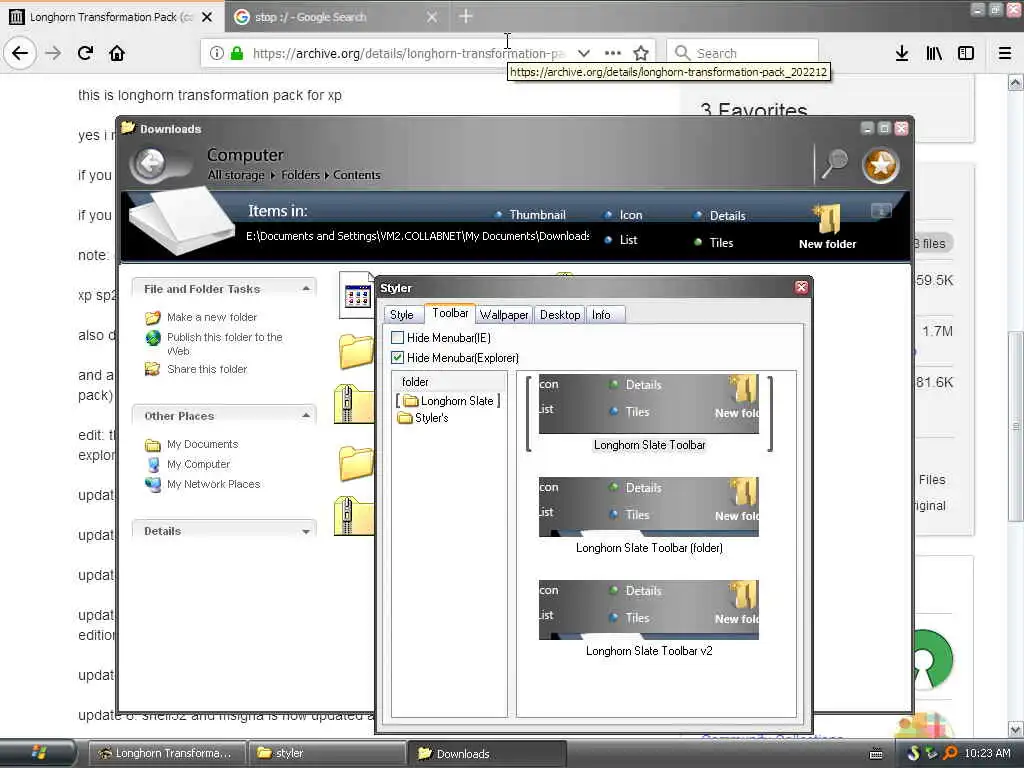Open the styler taskbar button
Screen dimensions: 1024x768
click(327, 754)
